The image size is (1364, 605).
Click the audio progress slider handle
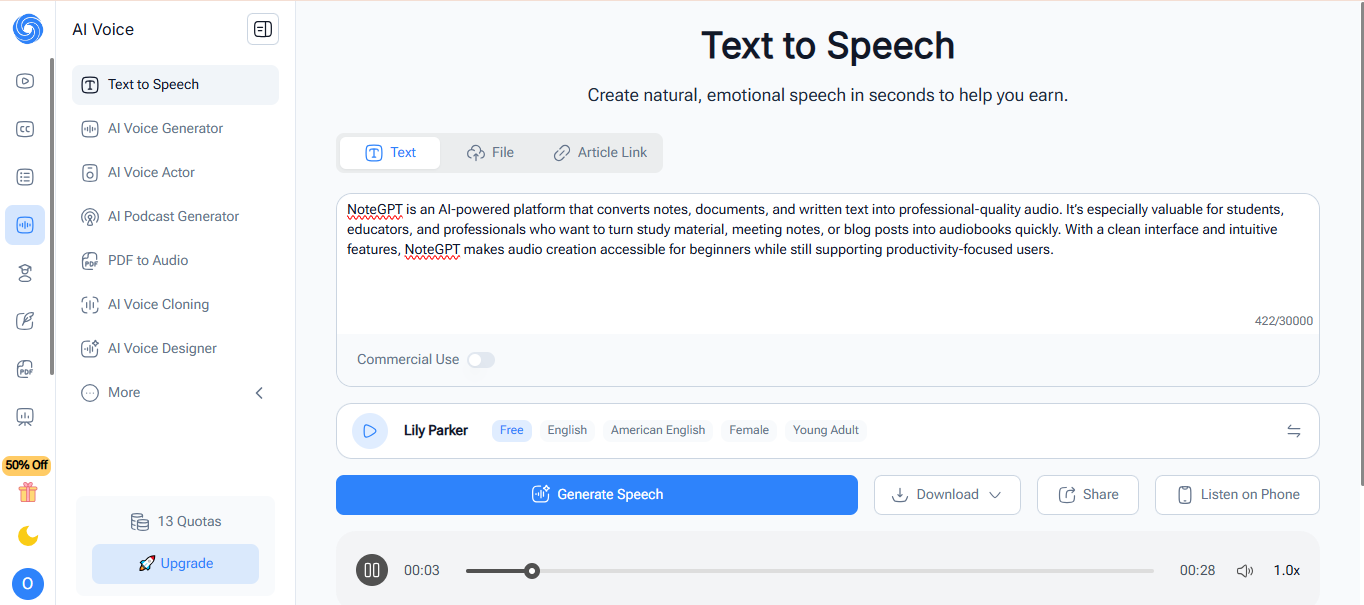pos(532,571)
